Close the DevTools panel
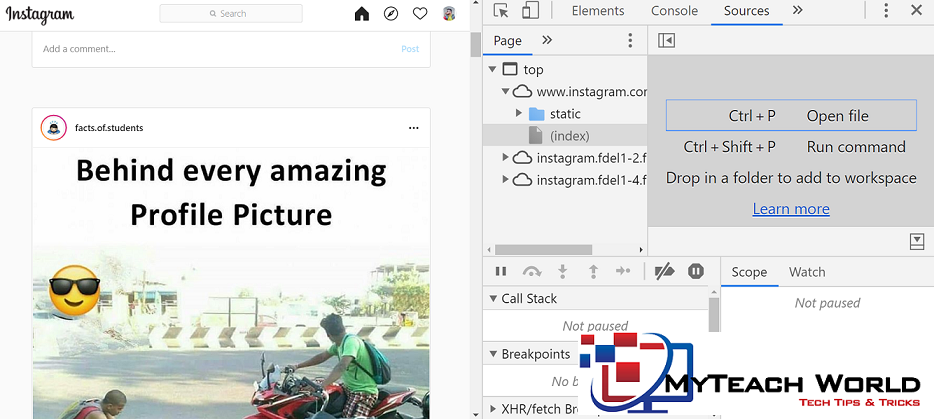This screenshot has width=934, height=419. point(916,10)
